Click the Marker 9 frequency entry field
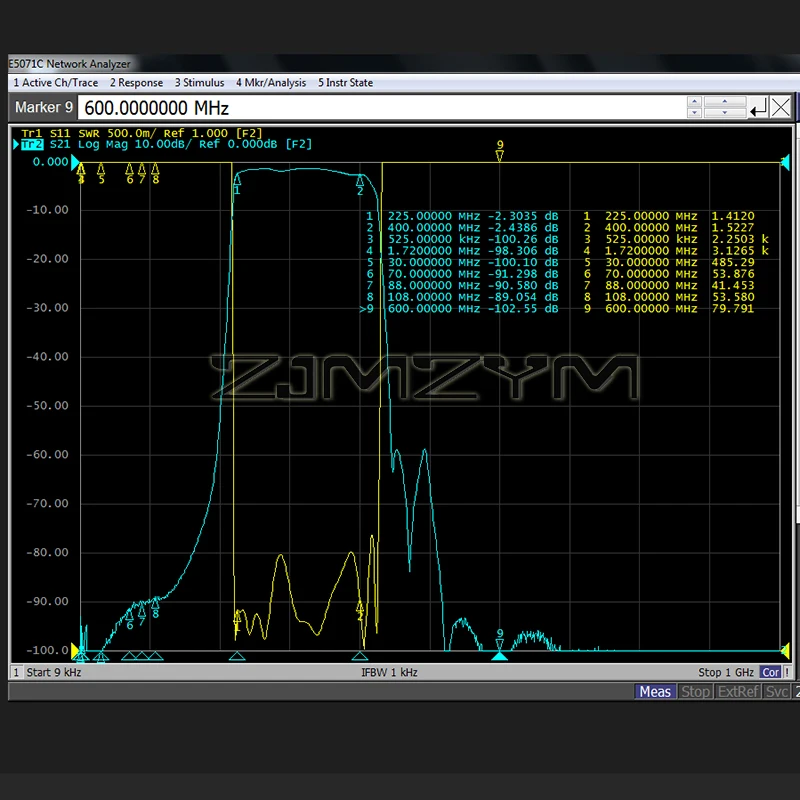This screenshot has height=800, width=800. tap(382, 108)
